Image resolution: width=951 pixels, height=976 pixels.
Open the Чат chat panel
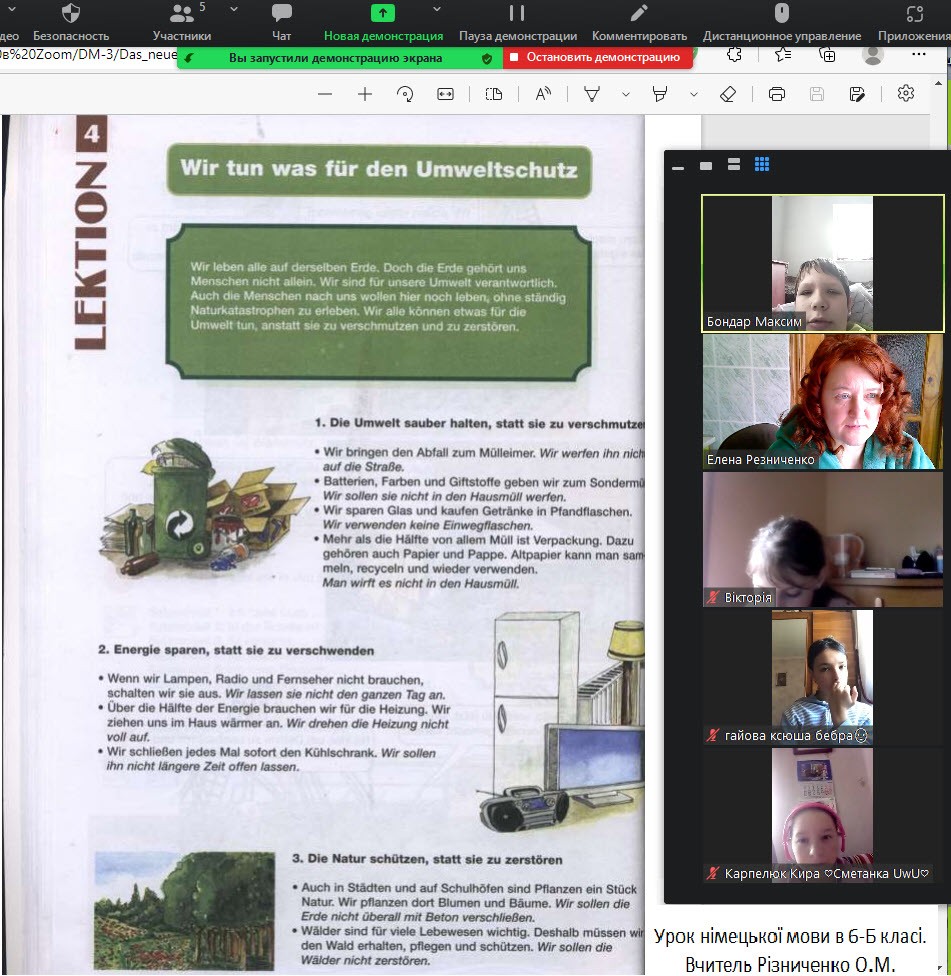coord(282,22)
